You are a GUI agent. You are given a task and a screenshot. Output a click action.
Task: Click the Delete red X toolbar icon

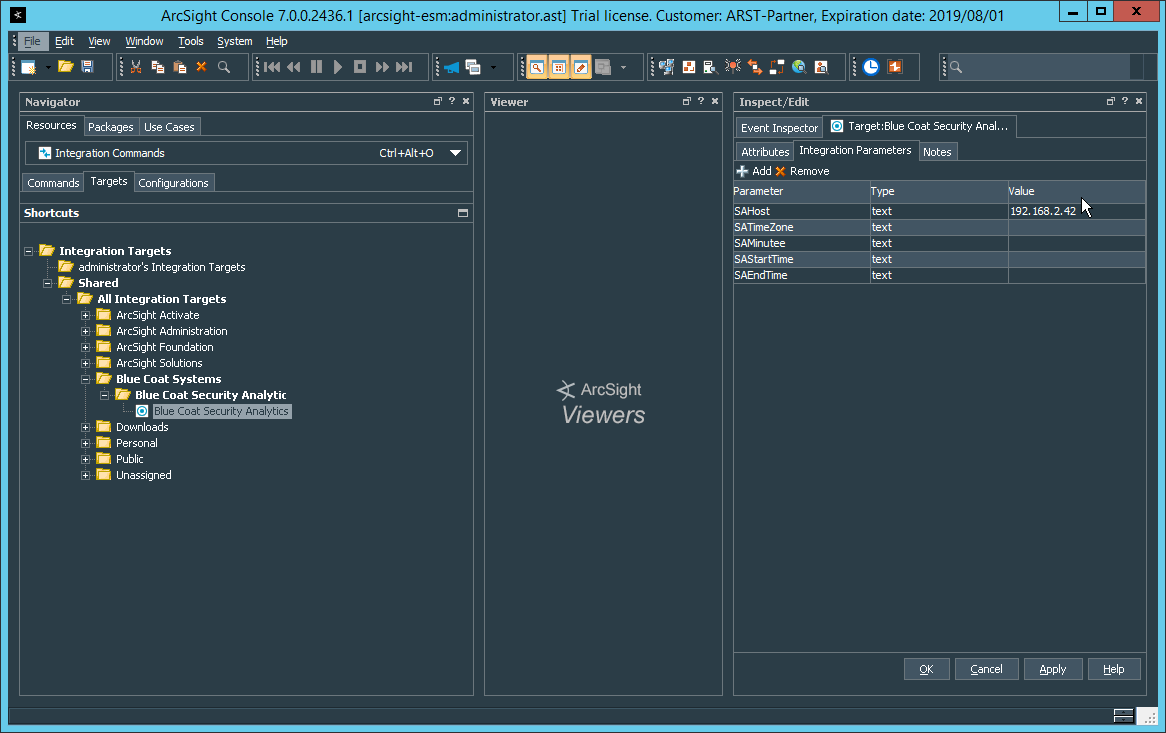click(x=201, y=67)
